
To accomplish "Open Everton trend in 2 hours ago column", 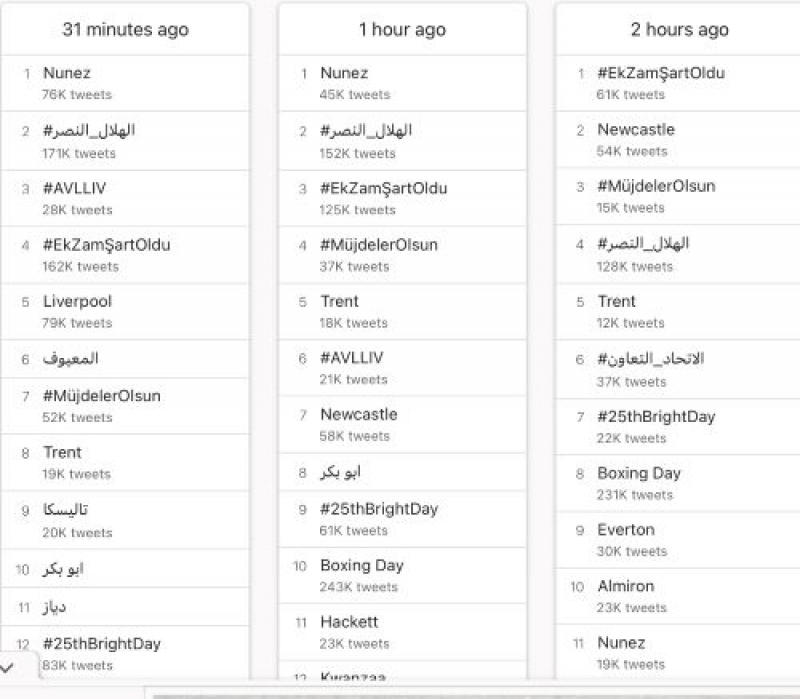I will [626, 530].
